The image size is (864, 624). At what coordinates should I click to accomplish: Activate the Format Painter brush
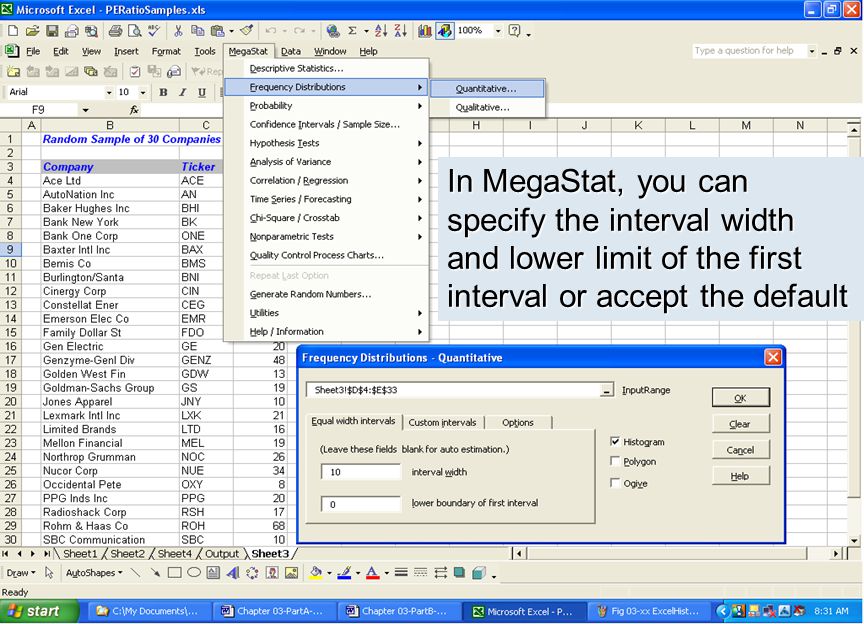[x=247, y=31]
